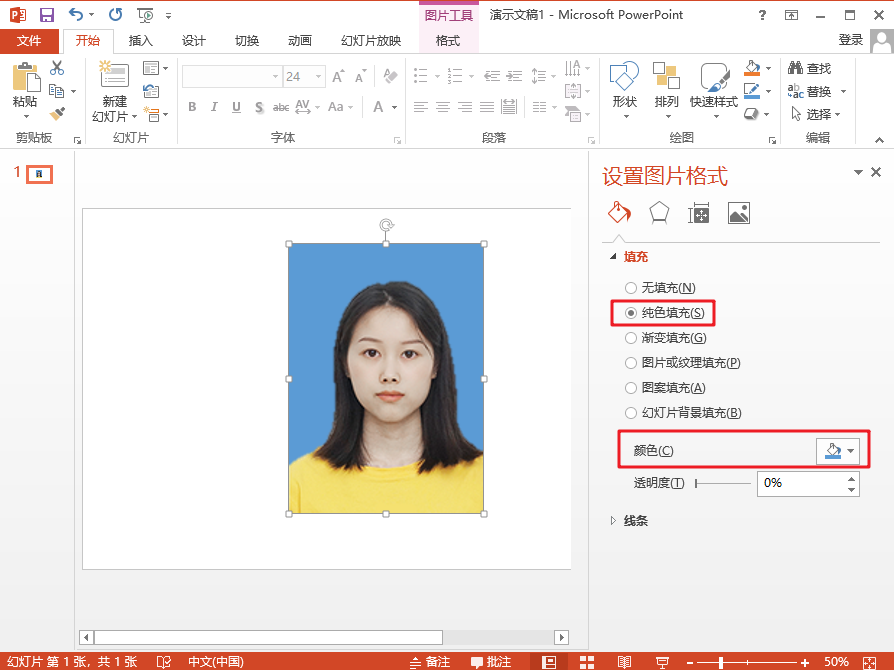Screen dimensions: 894x670
Task: Switch to the 设计 tab
Action: click(x=193, y=40)
